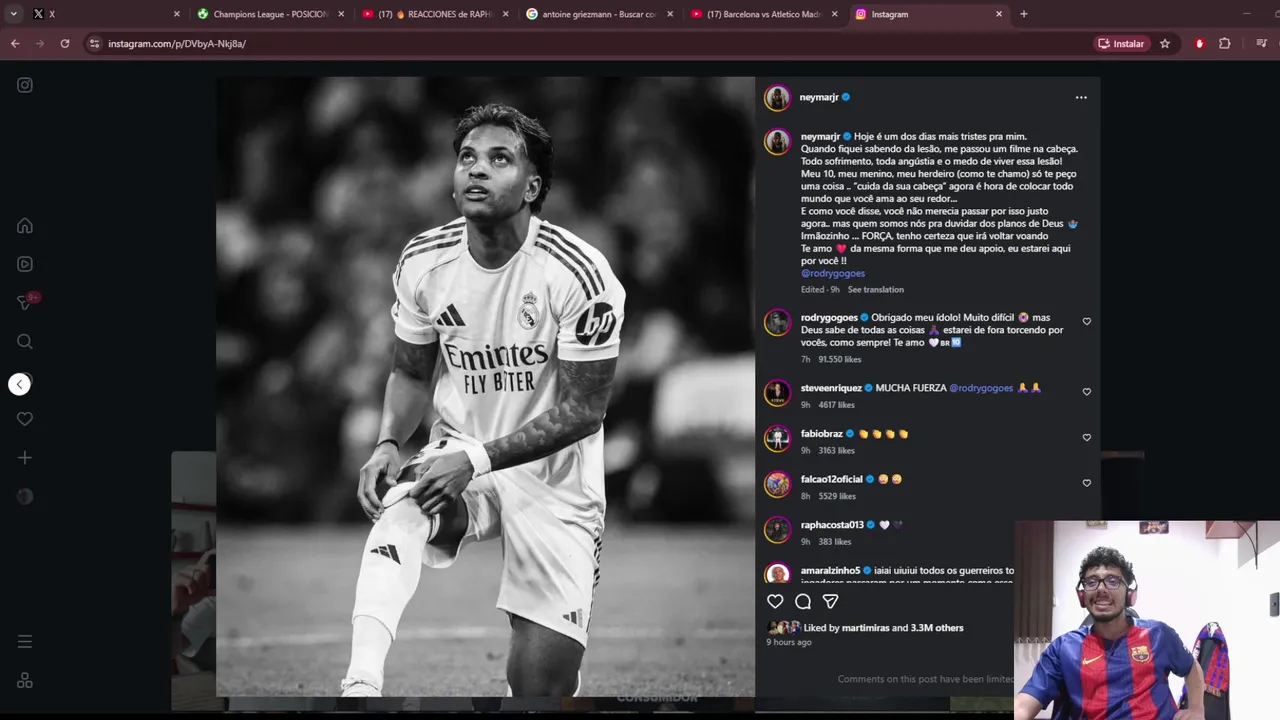This screenshot has height=720, width=1280.
Task: Open Notifications heart in the sidebar
Action: pos(25,419)
